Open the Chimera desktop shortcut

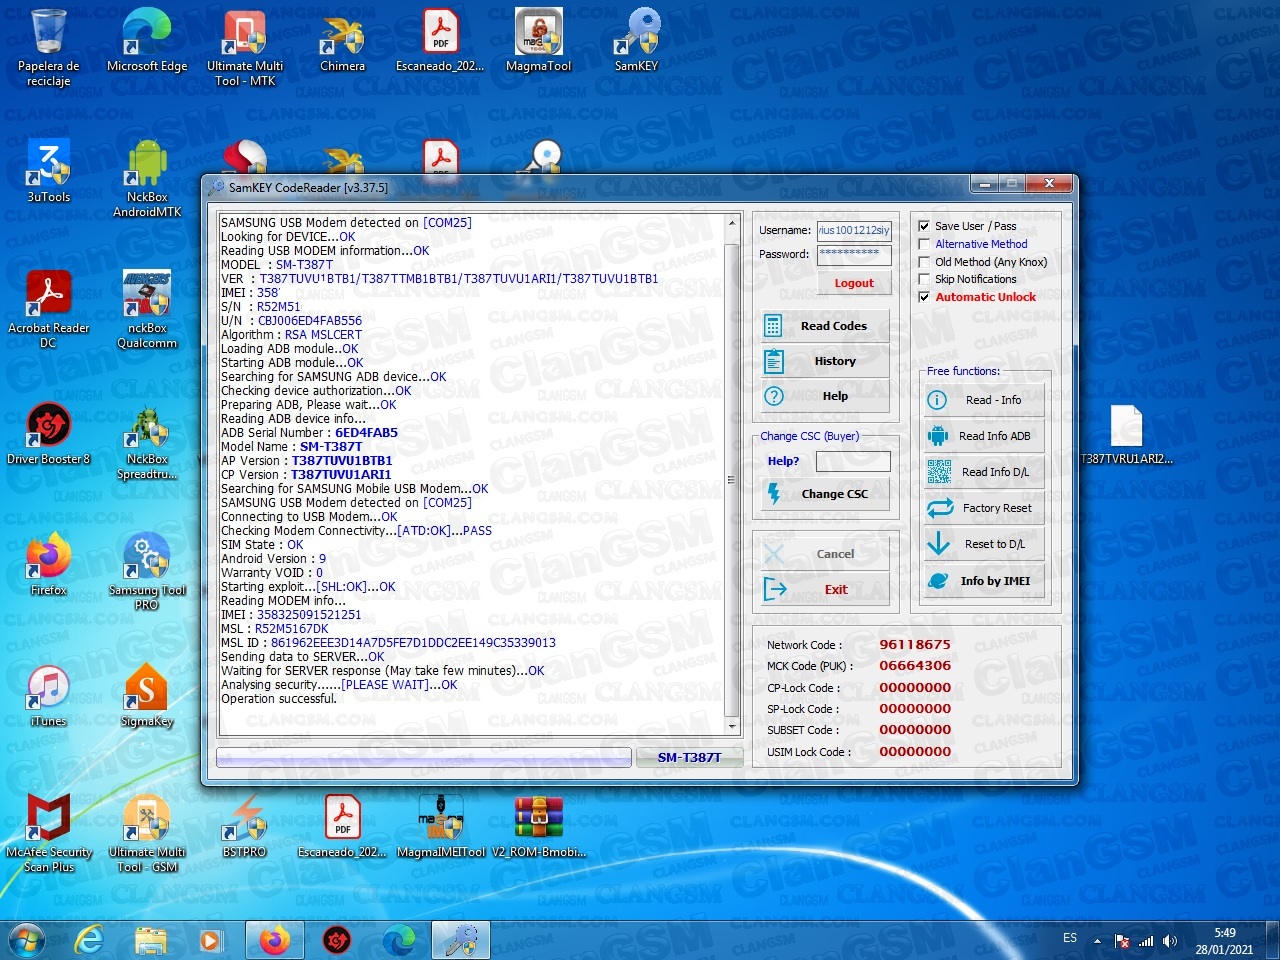342,40
